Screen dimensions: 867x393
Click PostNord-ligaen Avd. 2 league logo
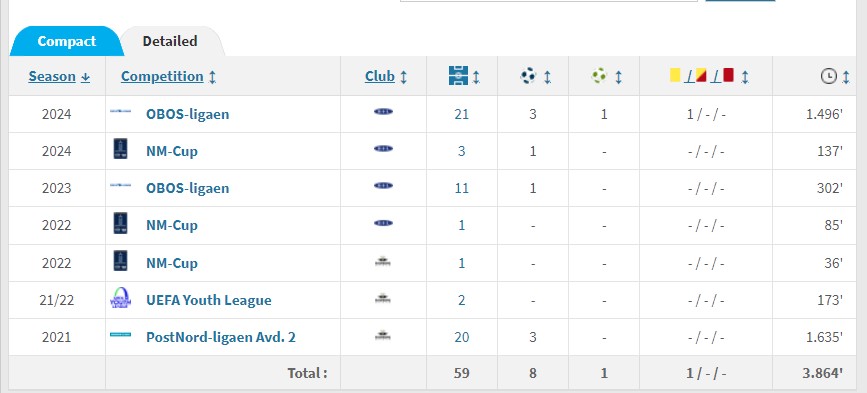pos(121,334)
